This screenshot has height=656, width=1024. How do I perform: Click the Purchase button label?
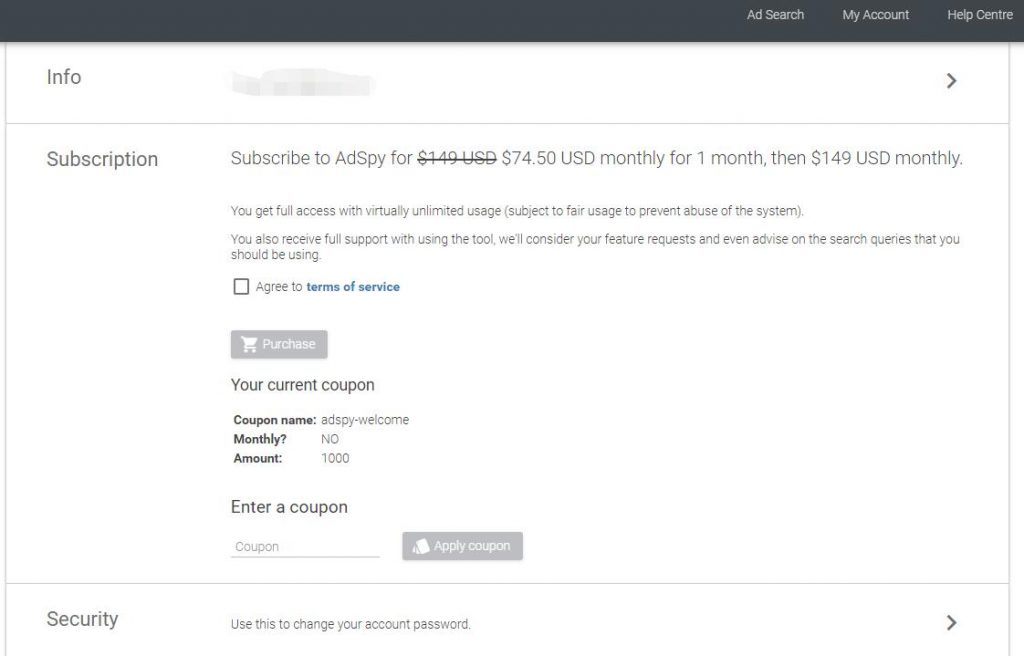tap(289, 344)
